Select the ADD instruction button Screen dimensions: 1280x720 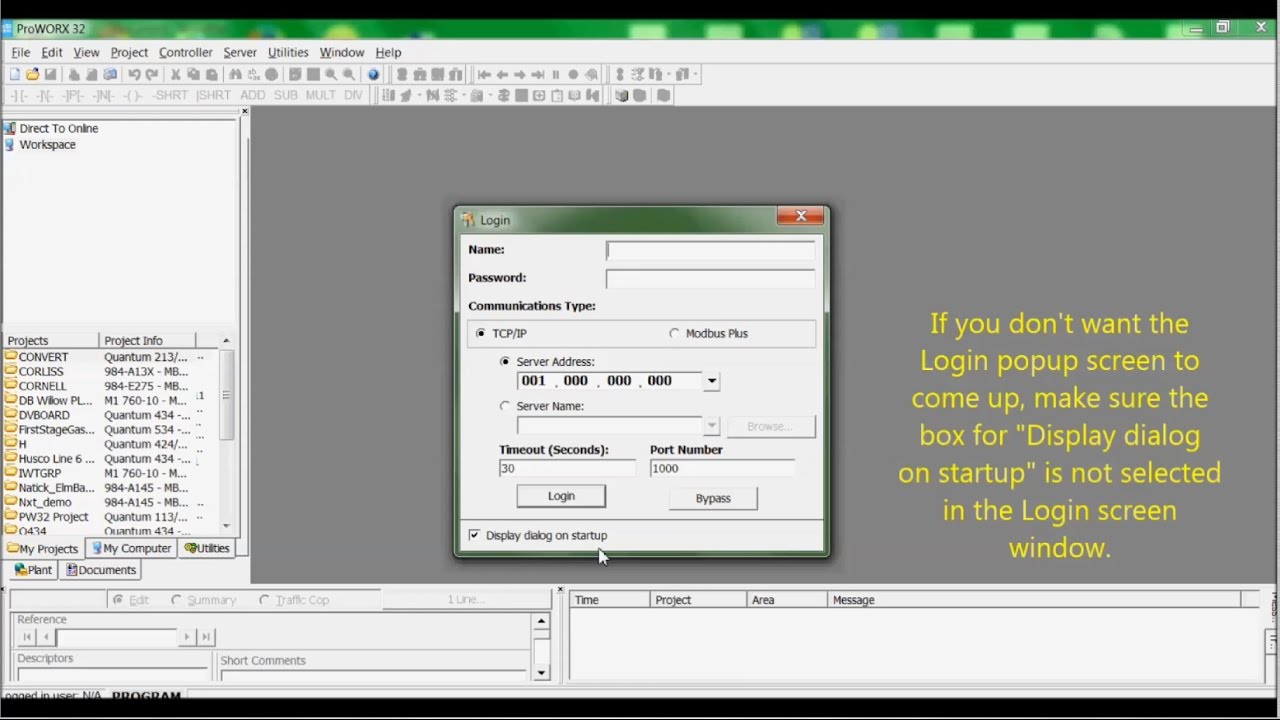click(x=253, y=96)
